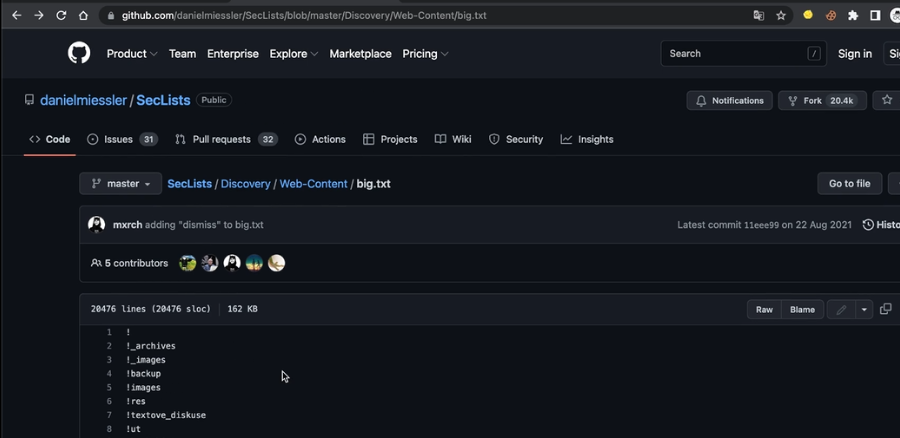This screenshot has height=438, width=900.
Task: Reload the page with refresh icon
Action: 61,15
